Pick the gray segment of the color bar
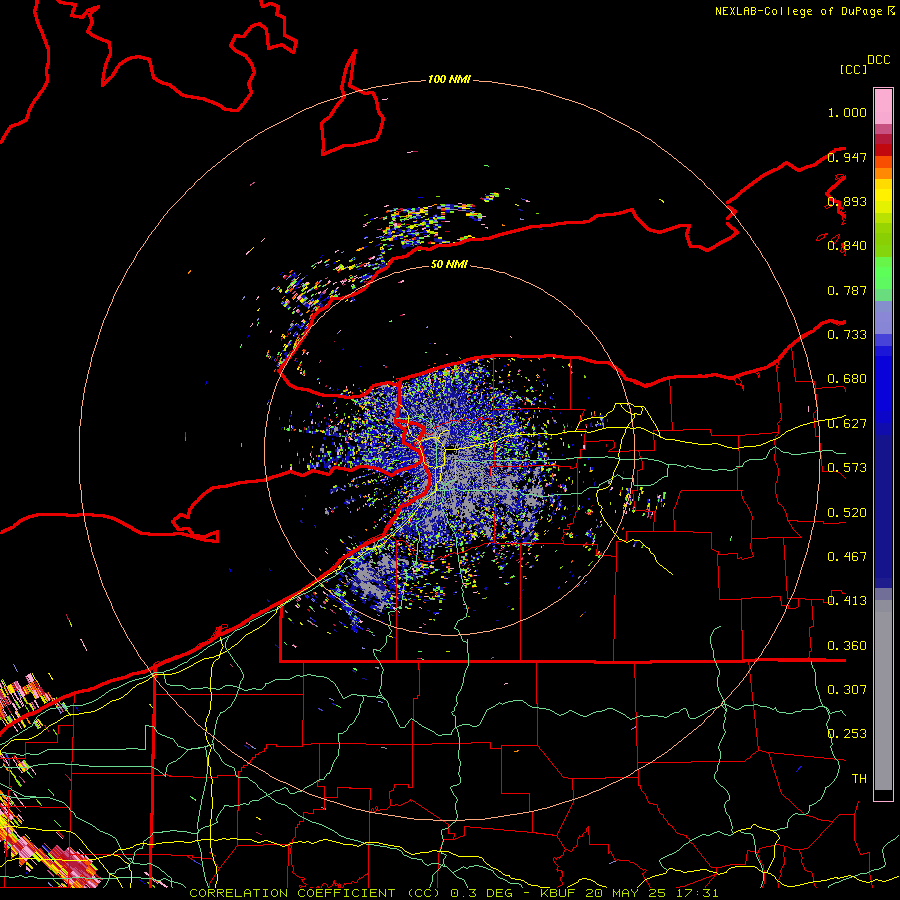The height and width of the screenshot is (900, 900). (883, 695)
